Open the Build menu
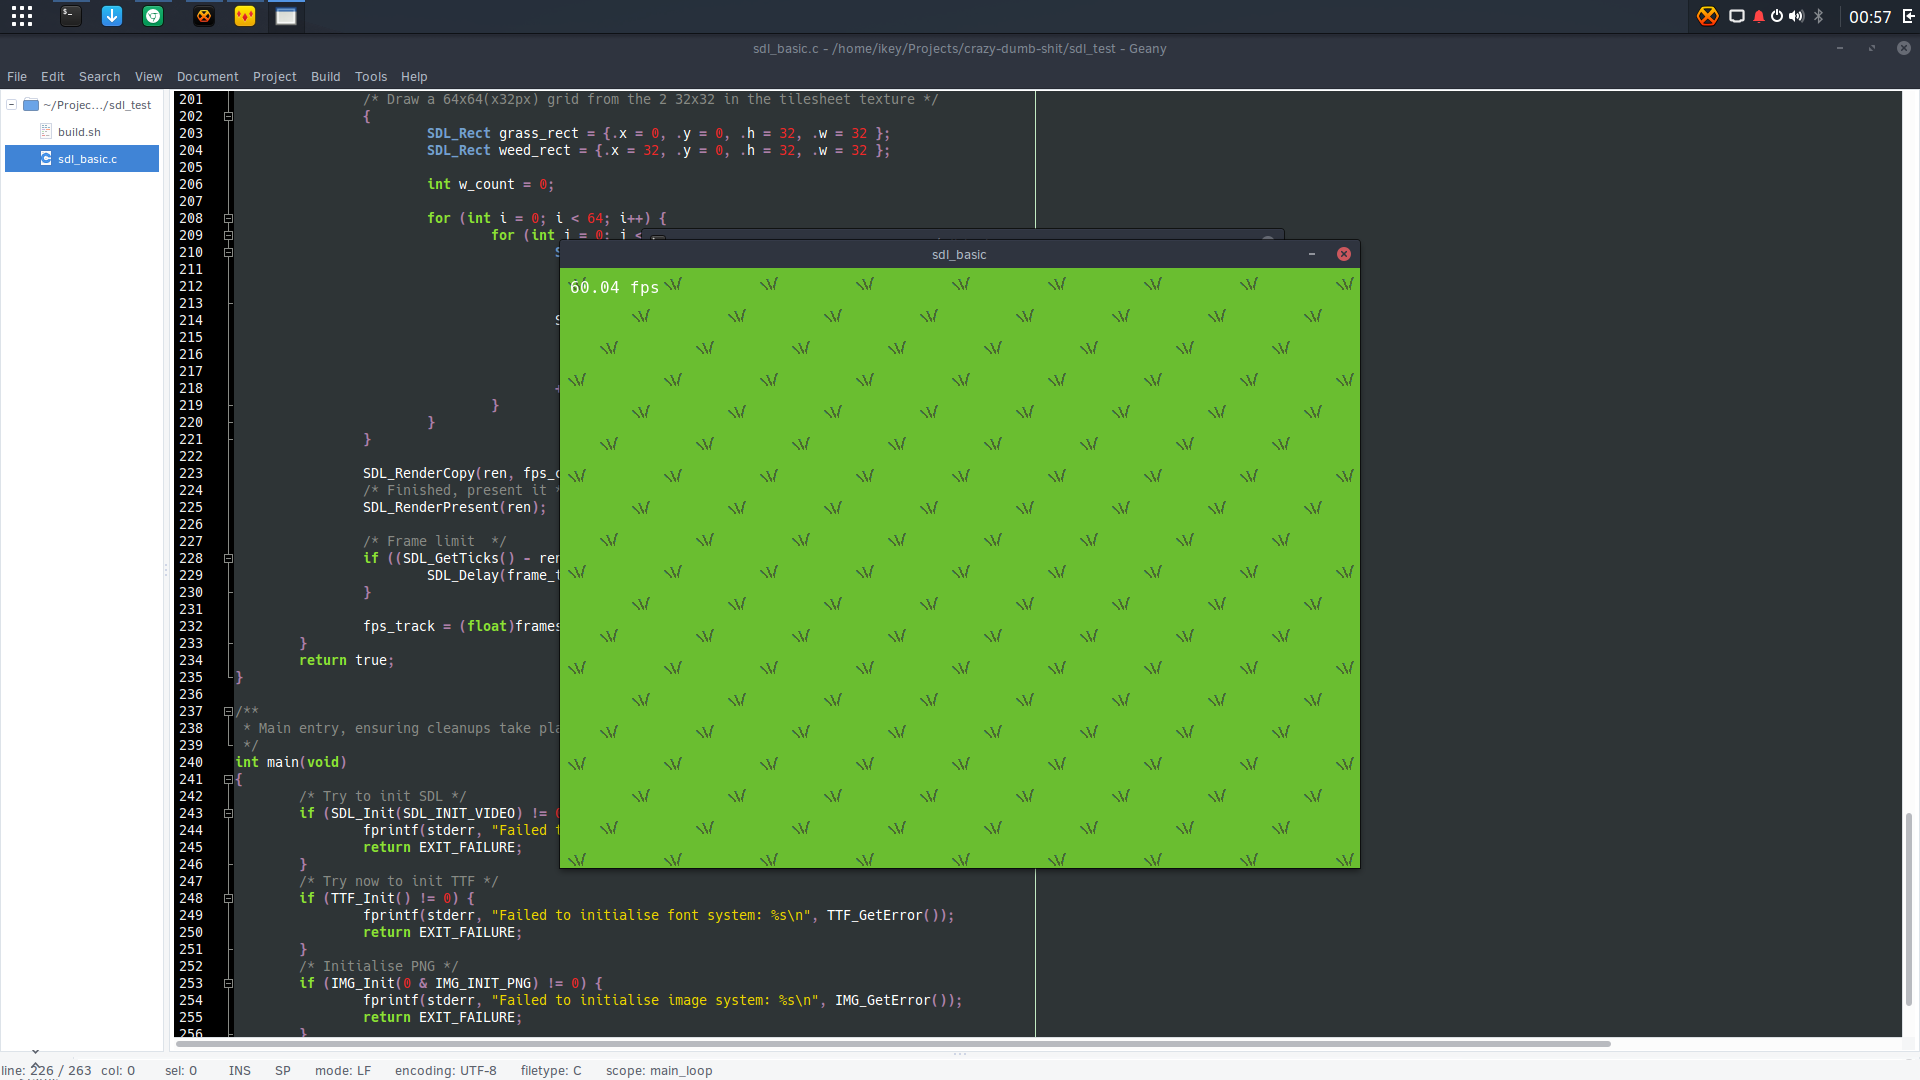This screenshot has width=1920, height=1080. [x=325, y=76]
